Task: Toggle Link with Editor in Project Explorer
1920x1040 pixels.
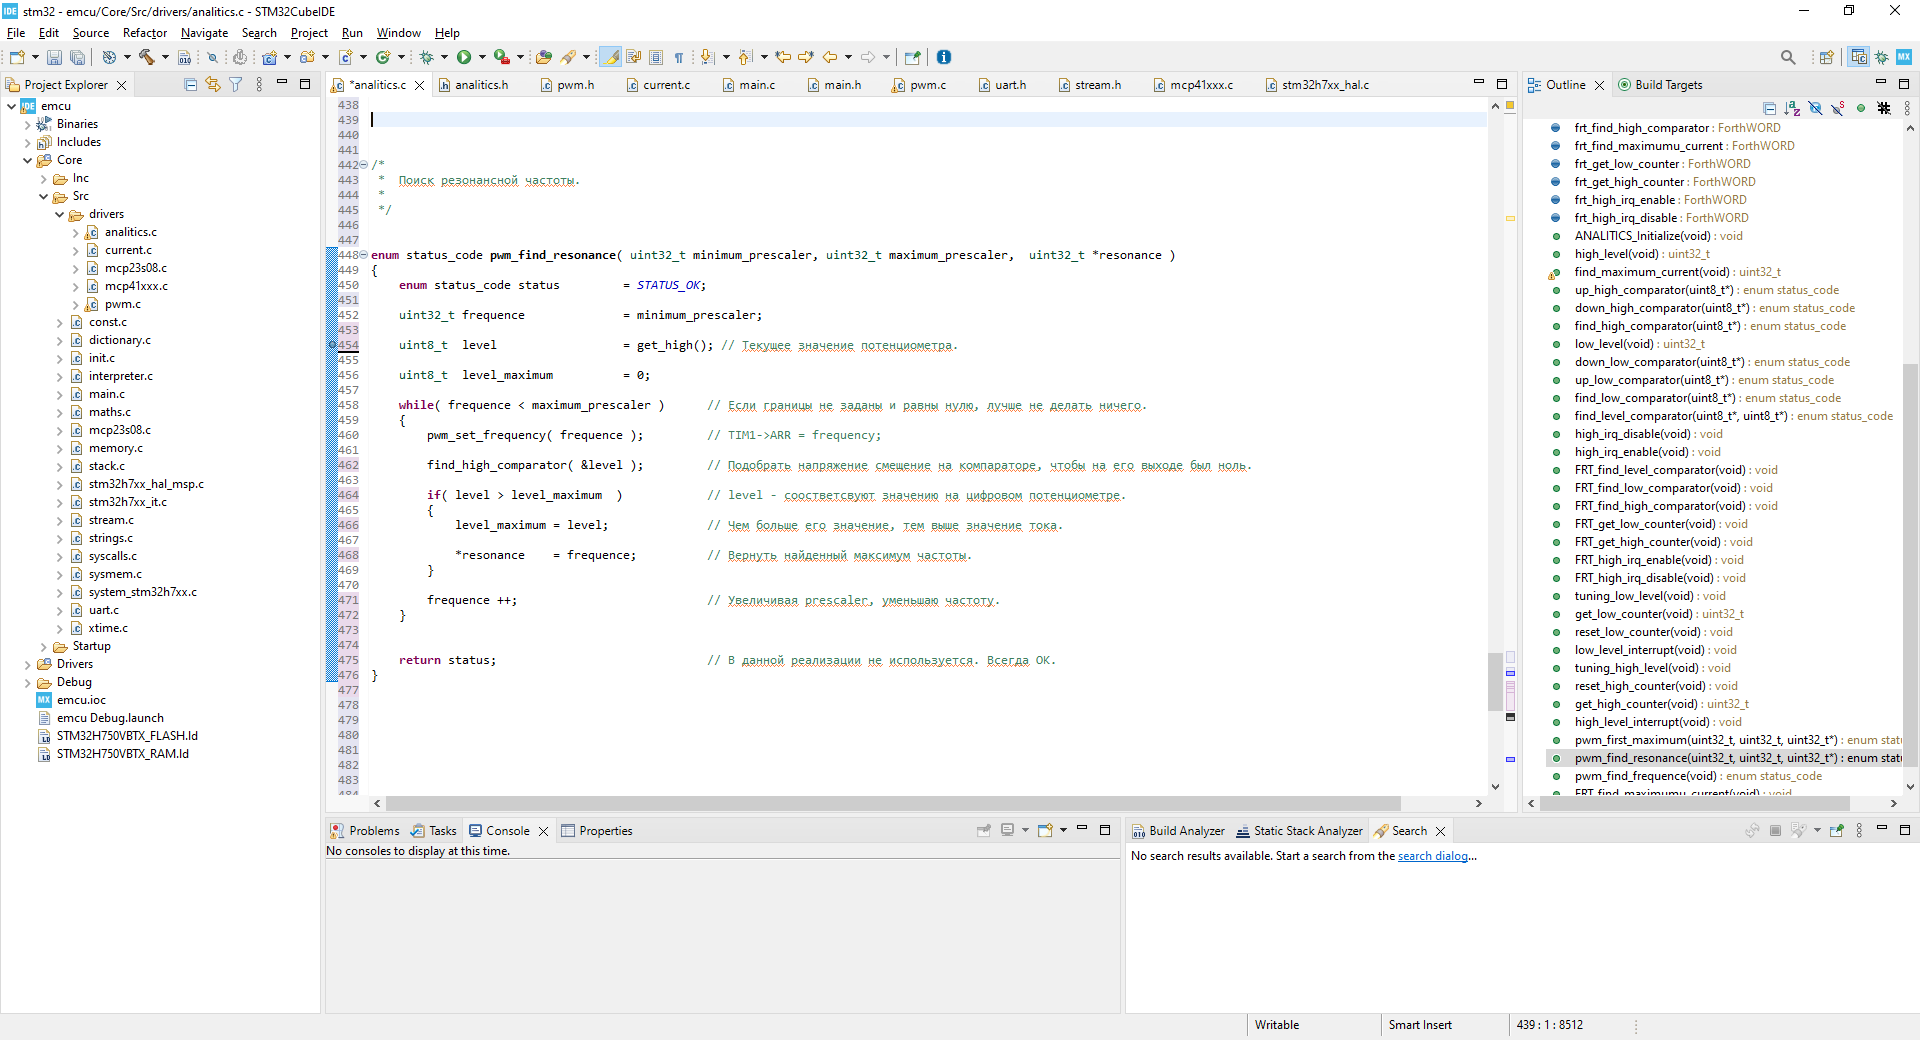Action: tap(213, 85)
